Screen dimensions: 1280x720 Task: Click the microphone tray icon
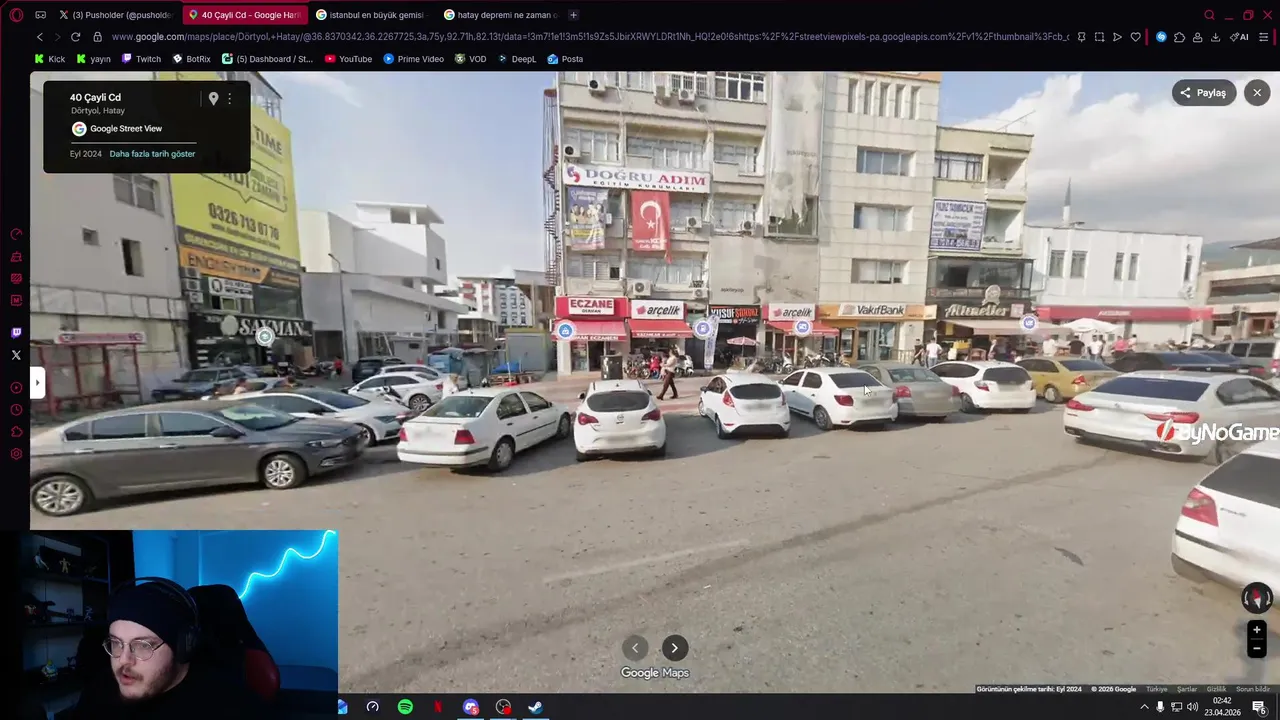pos(1160,707)
